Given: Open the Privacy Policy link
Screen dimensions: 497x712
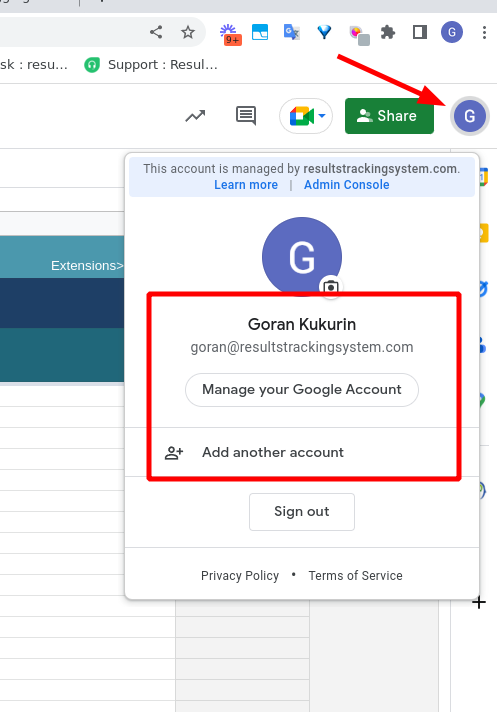Looking at the screenshot, I should (240, 576).
